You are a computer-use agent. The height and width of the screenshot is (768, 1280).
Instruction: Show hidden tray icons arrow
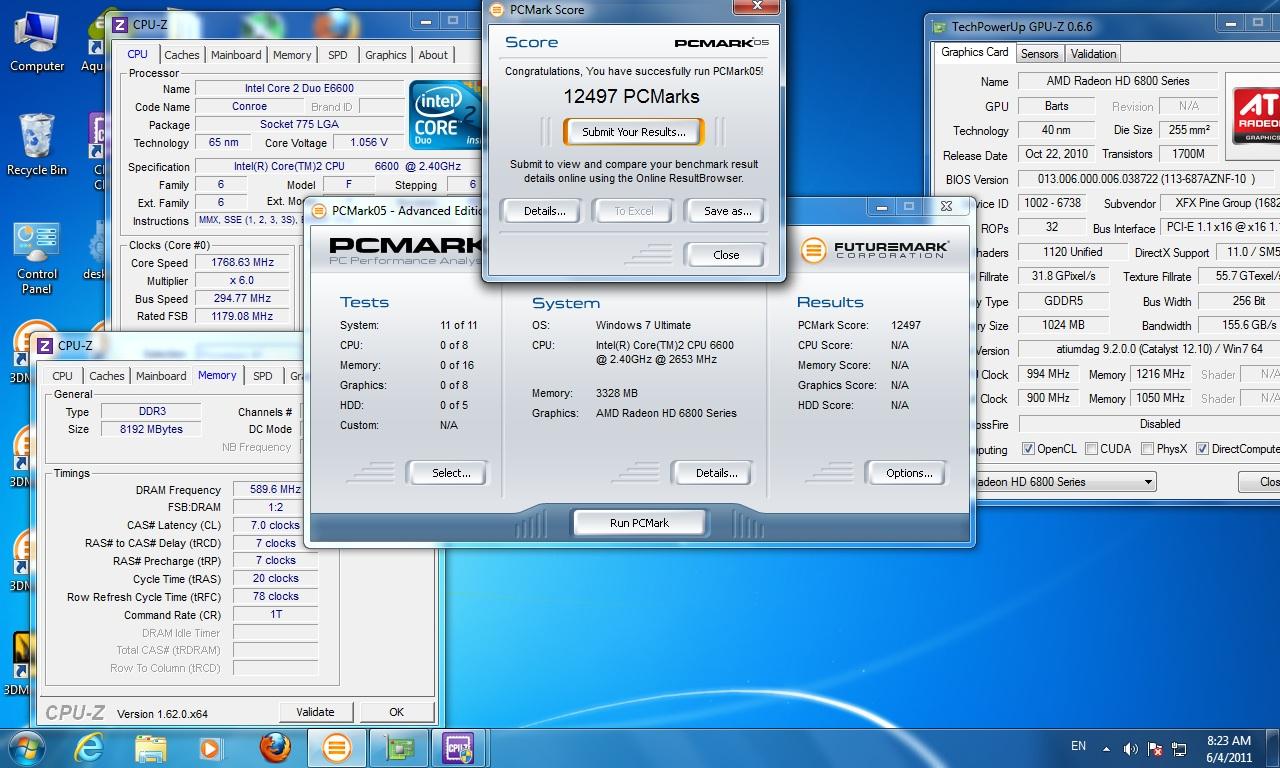click(x=1107, y=748)
